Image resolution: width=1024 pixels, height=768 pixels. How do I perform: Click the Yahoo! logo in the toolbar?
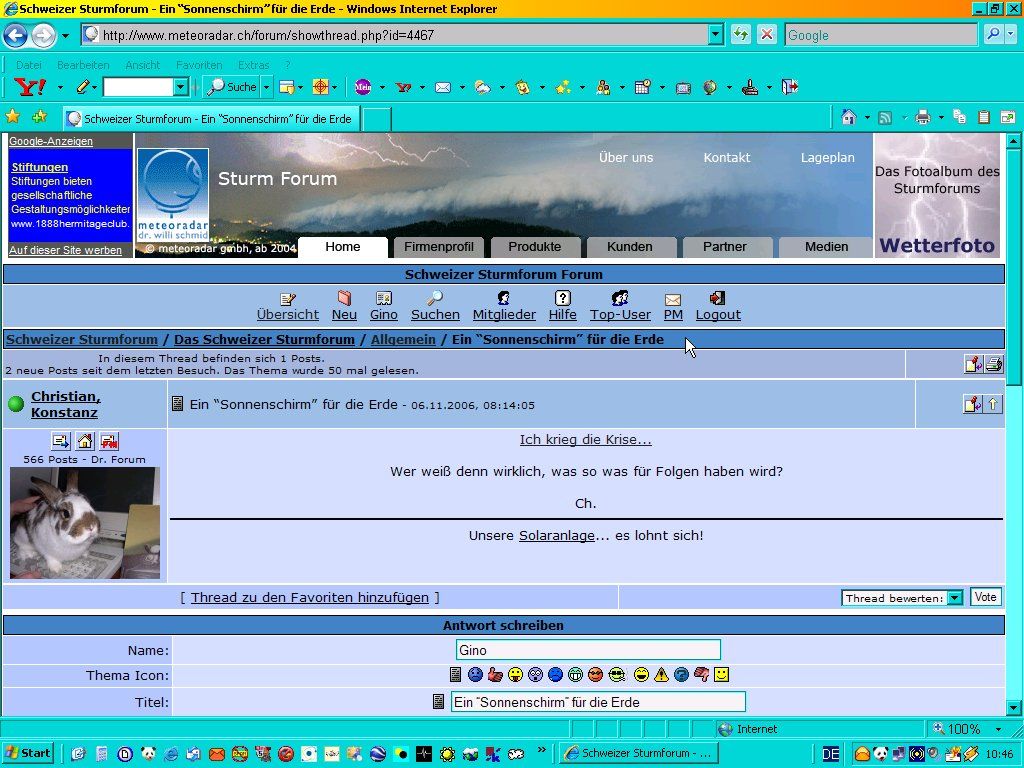[x=30, y=87]
